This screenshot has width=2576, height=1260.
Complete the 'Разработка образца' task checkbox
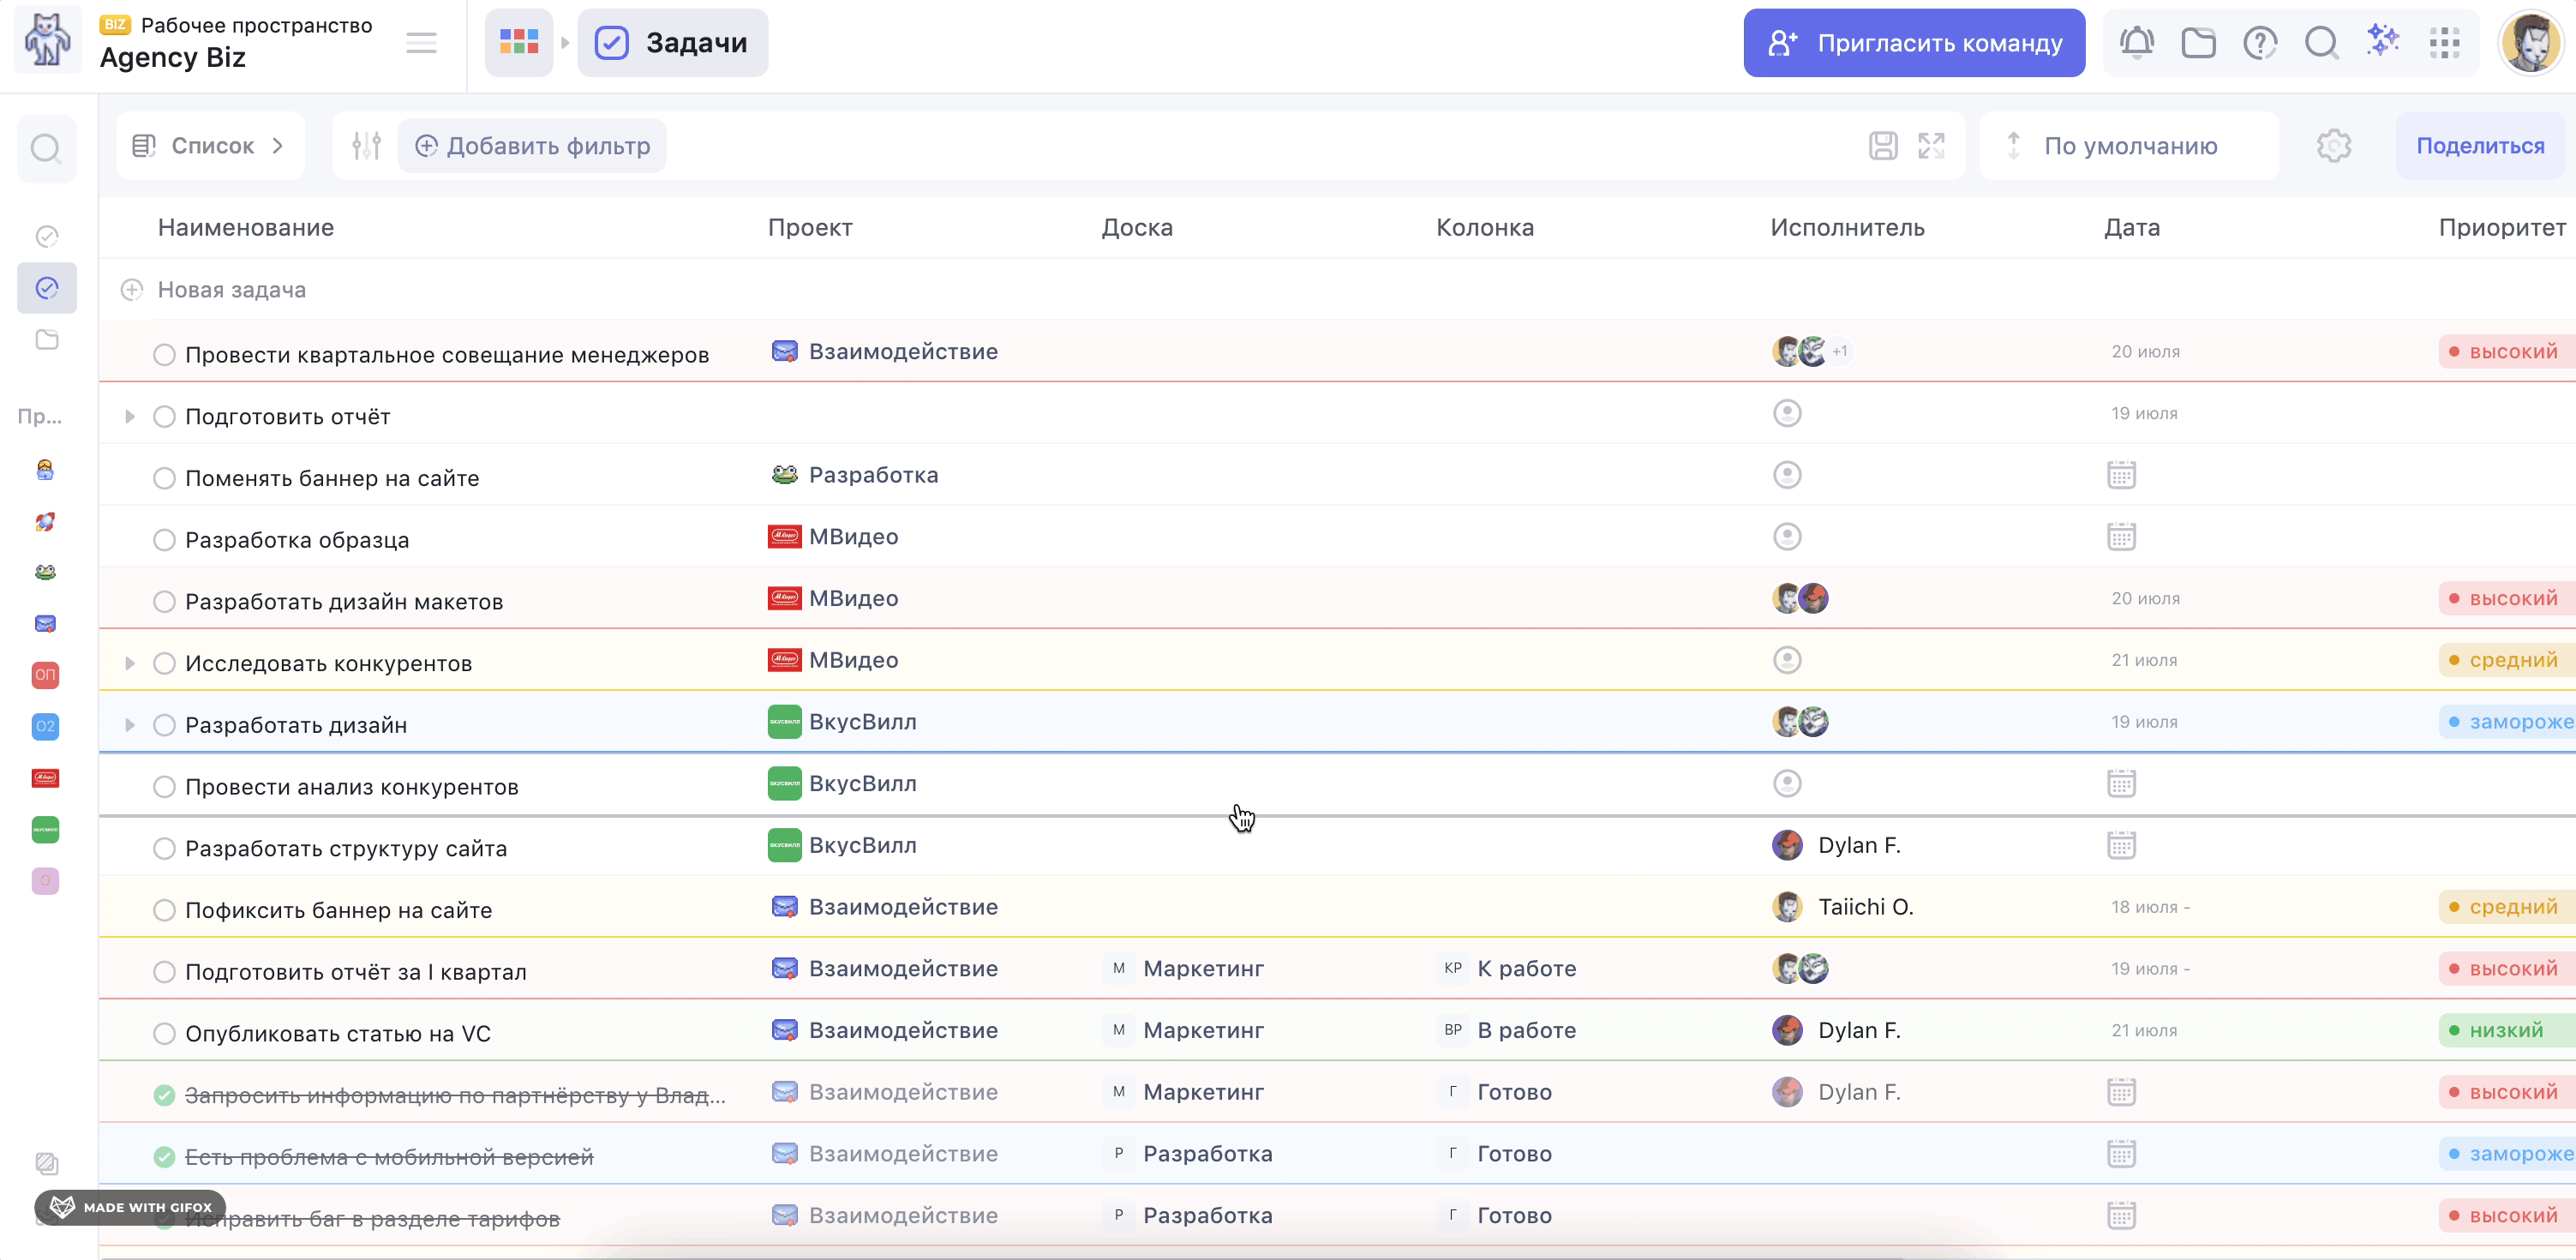tap(164, 540)
